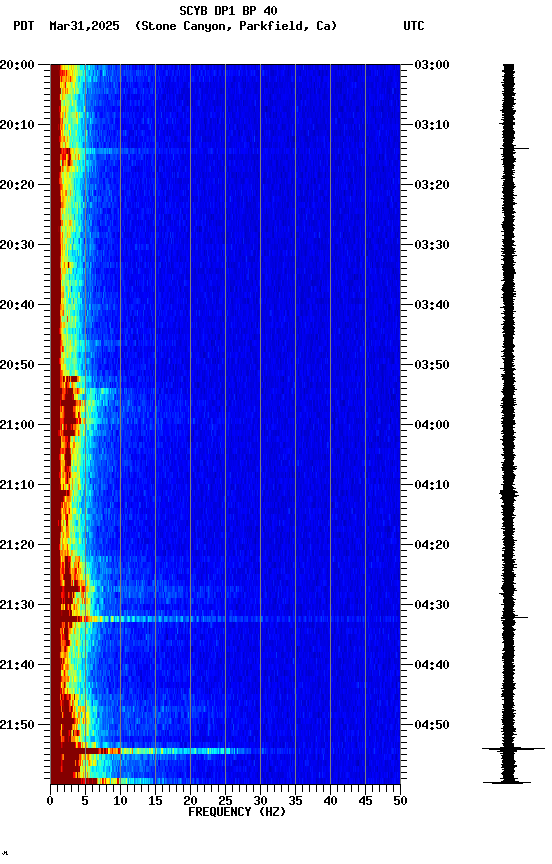The width and height of the screenshot is (552, 864).
Task: Click the 03:10 UTC time label
Action: pos(432,125)
